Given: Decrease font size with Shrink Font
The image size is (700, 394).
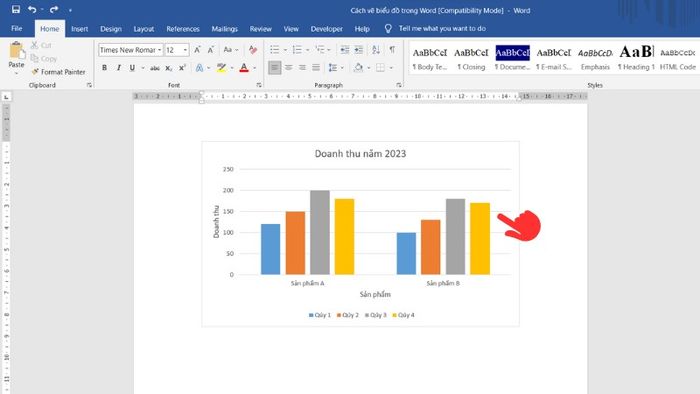Looking at the screenshot, I should click(211, 50).
